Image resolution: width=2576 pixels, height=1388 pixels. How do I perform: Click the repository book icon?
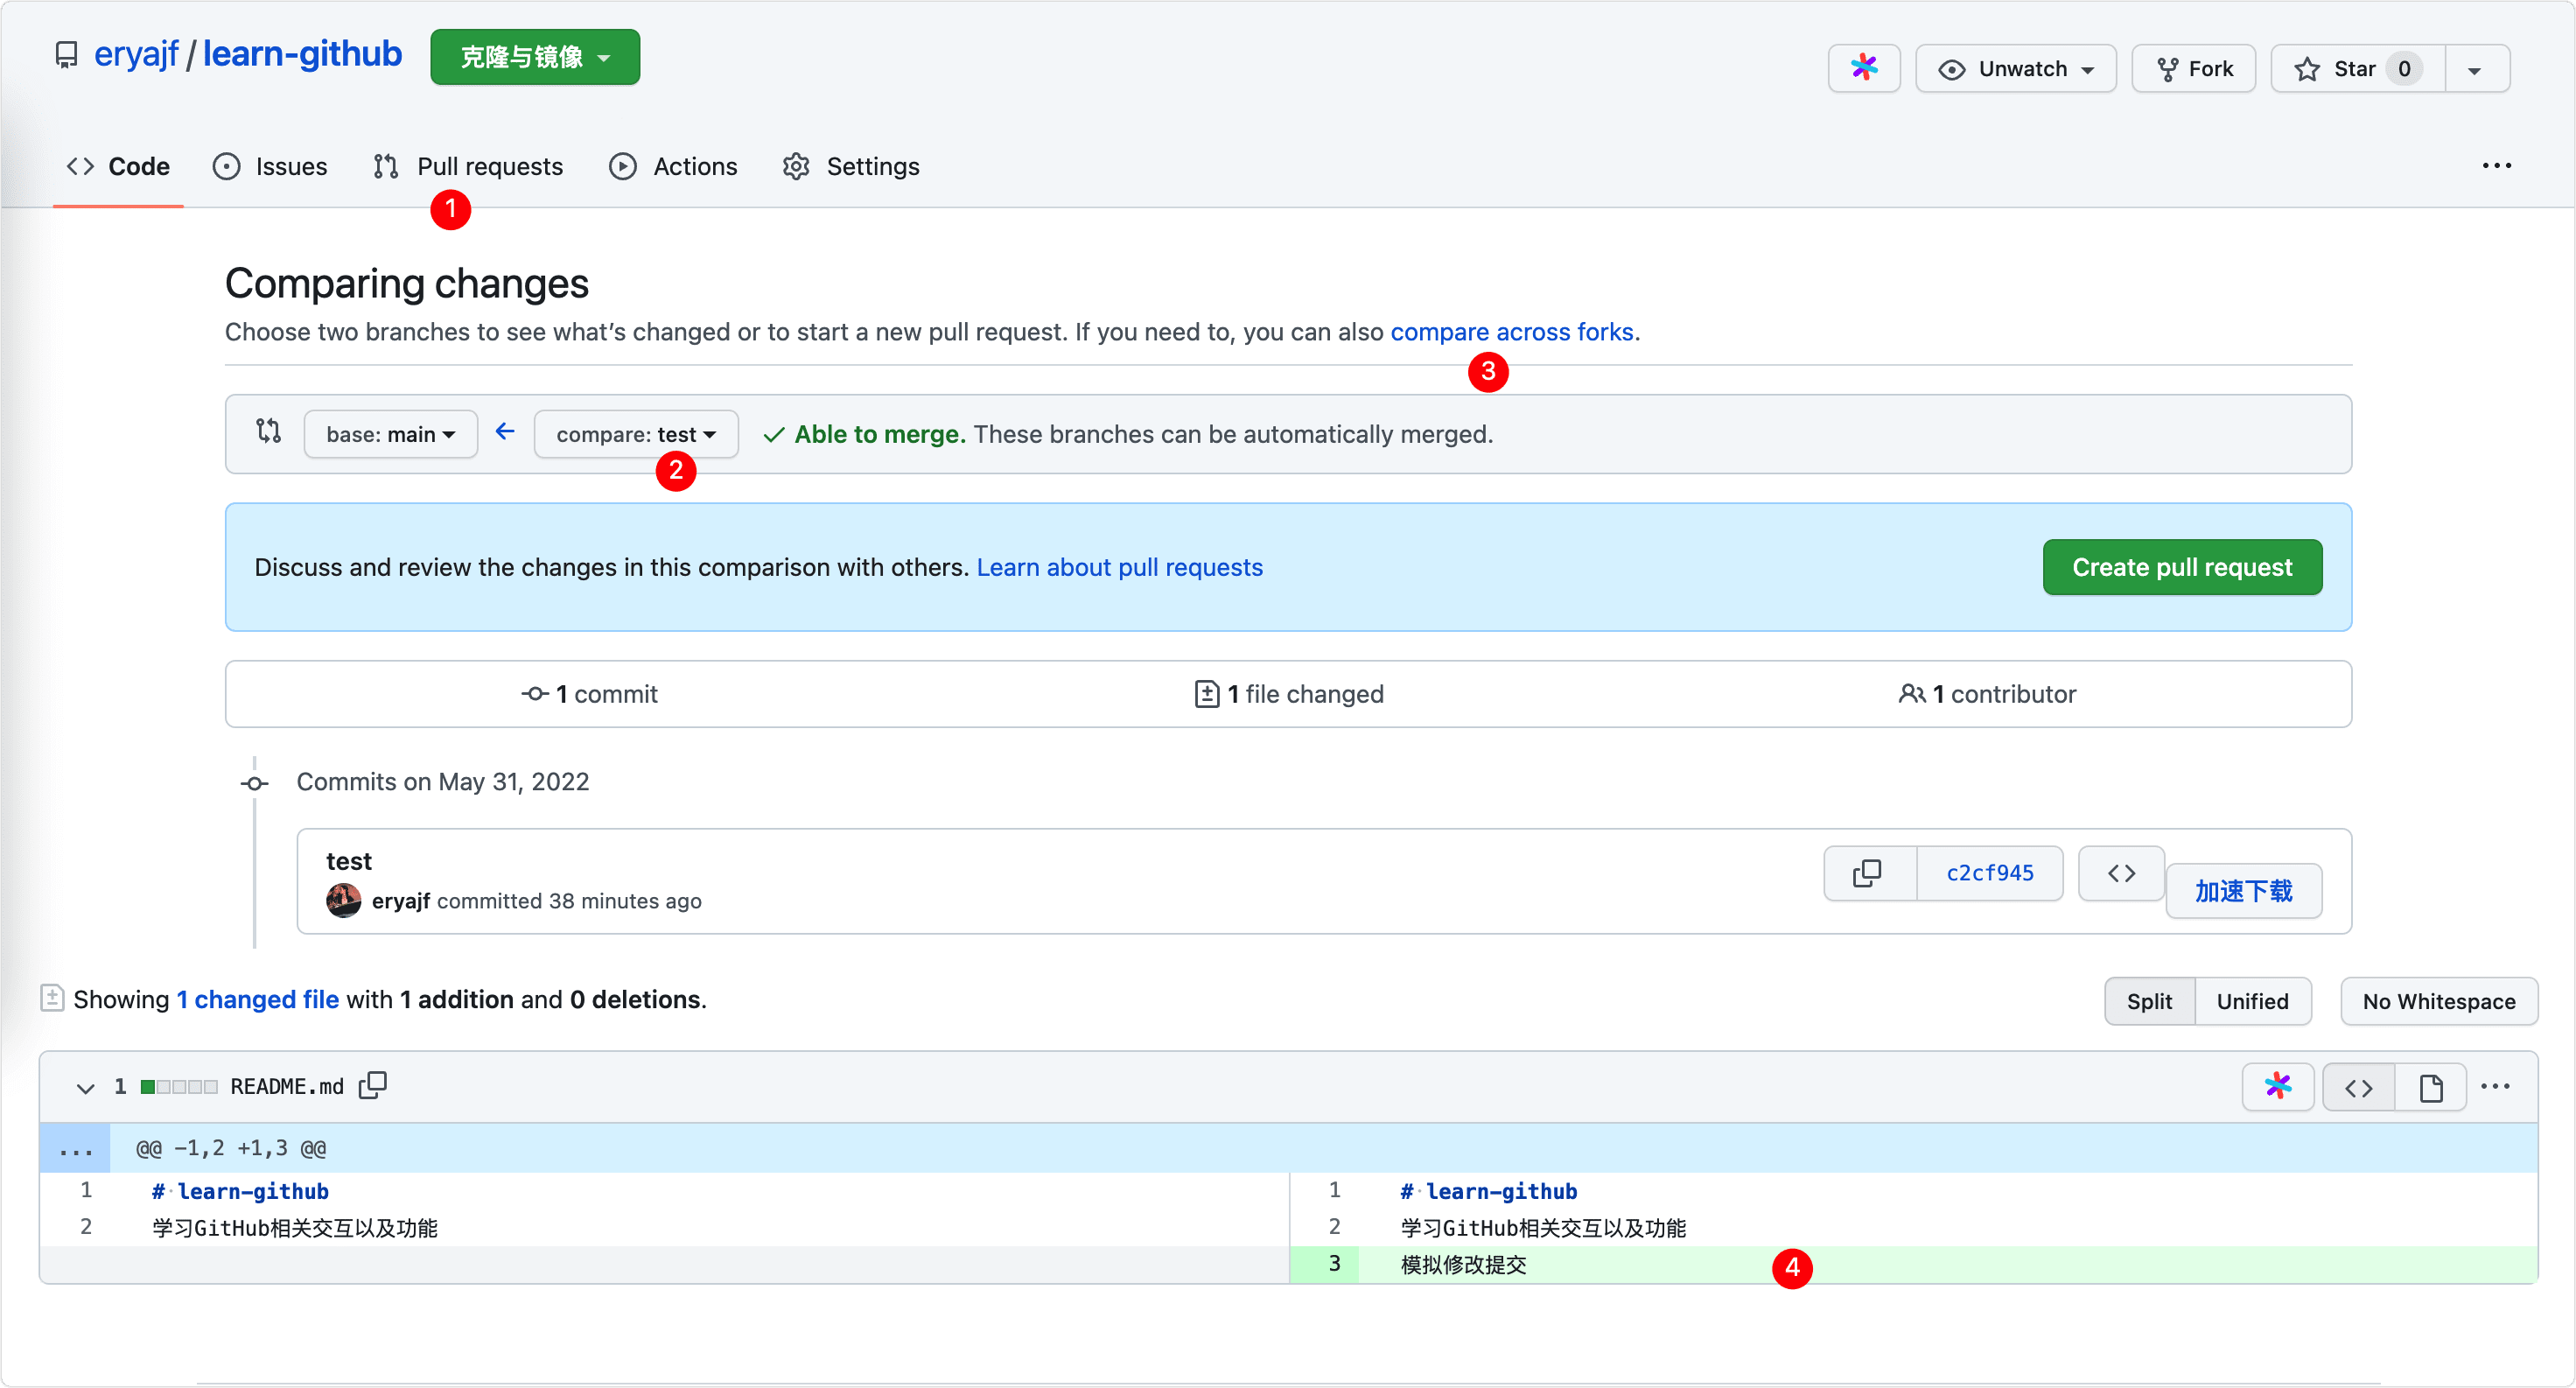(66, 56)
